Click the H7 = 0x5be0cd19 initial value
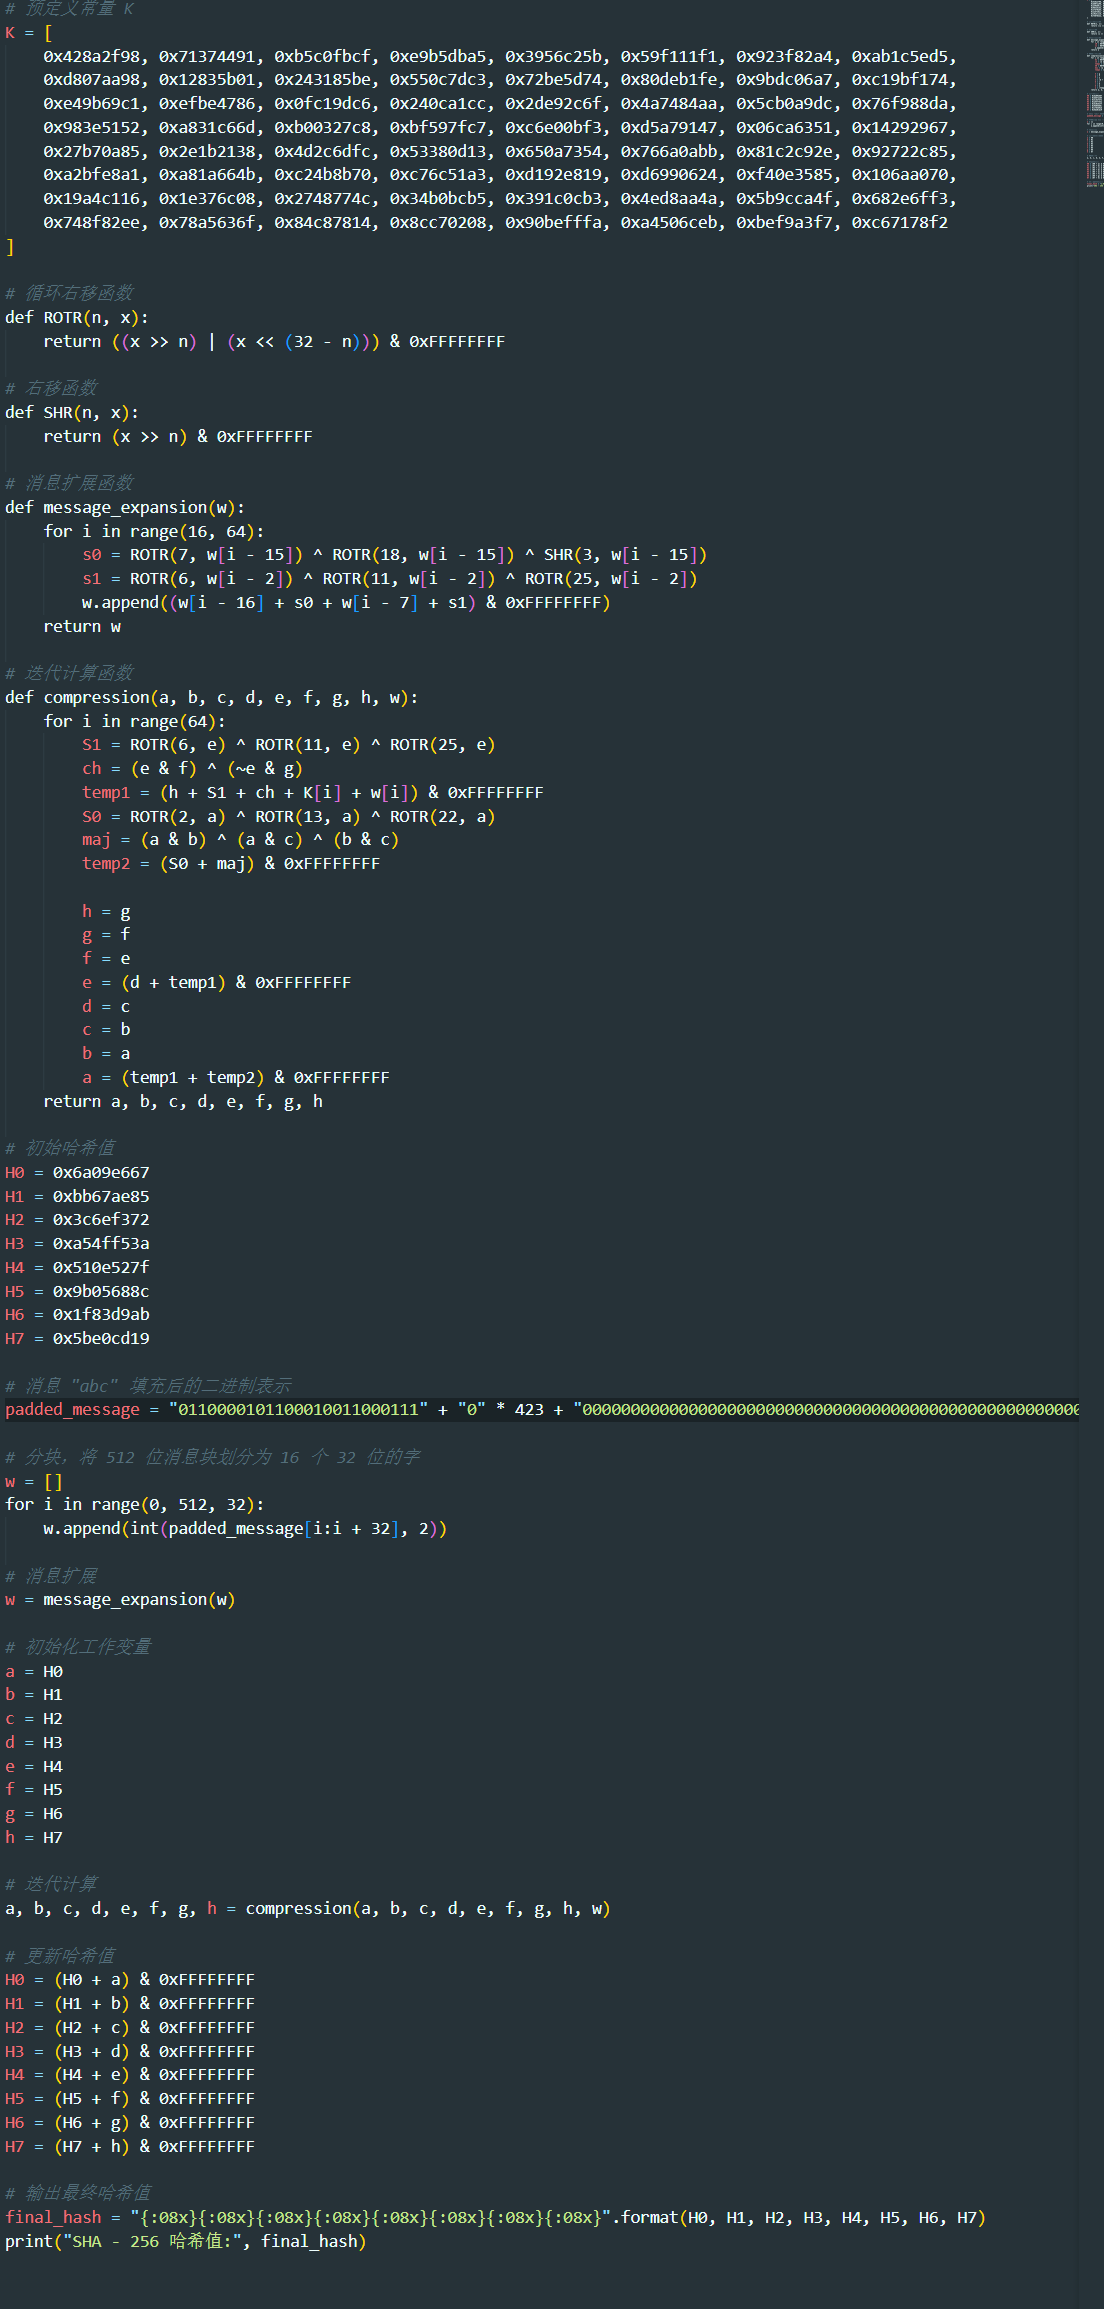The height and width of the screenshot is (2309, 1104). click(100, 1338)
